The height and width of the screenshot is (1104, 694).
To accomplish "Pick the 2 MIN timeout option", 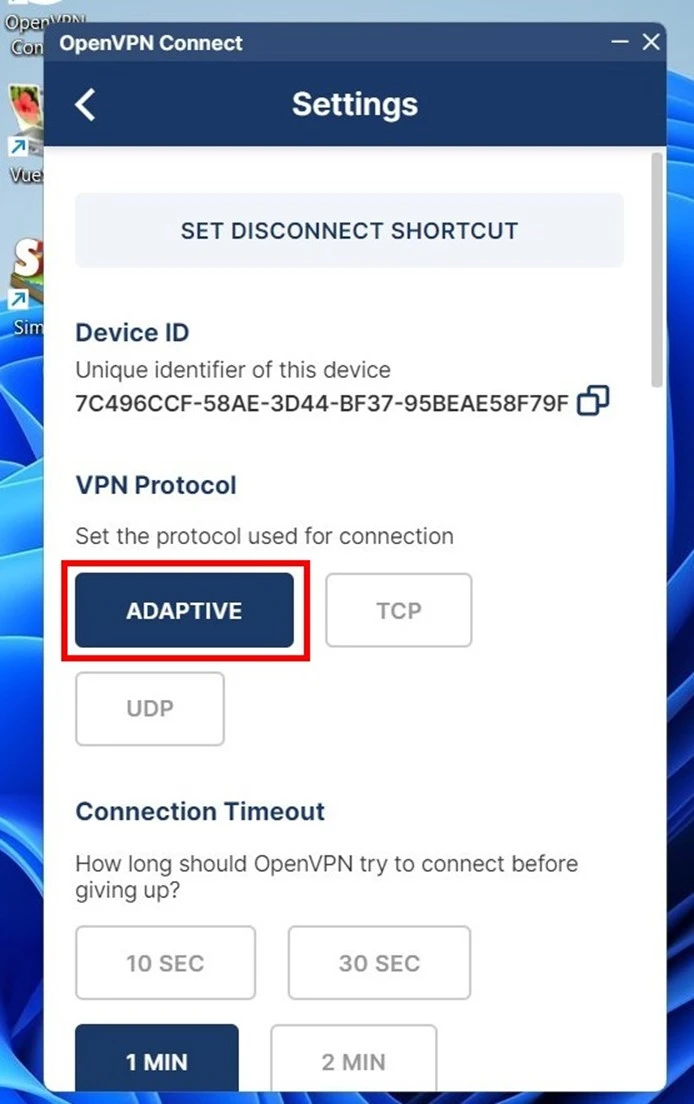I will tap(354, 1061).
